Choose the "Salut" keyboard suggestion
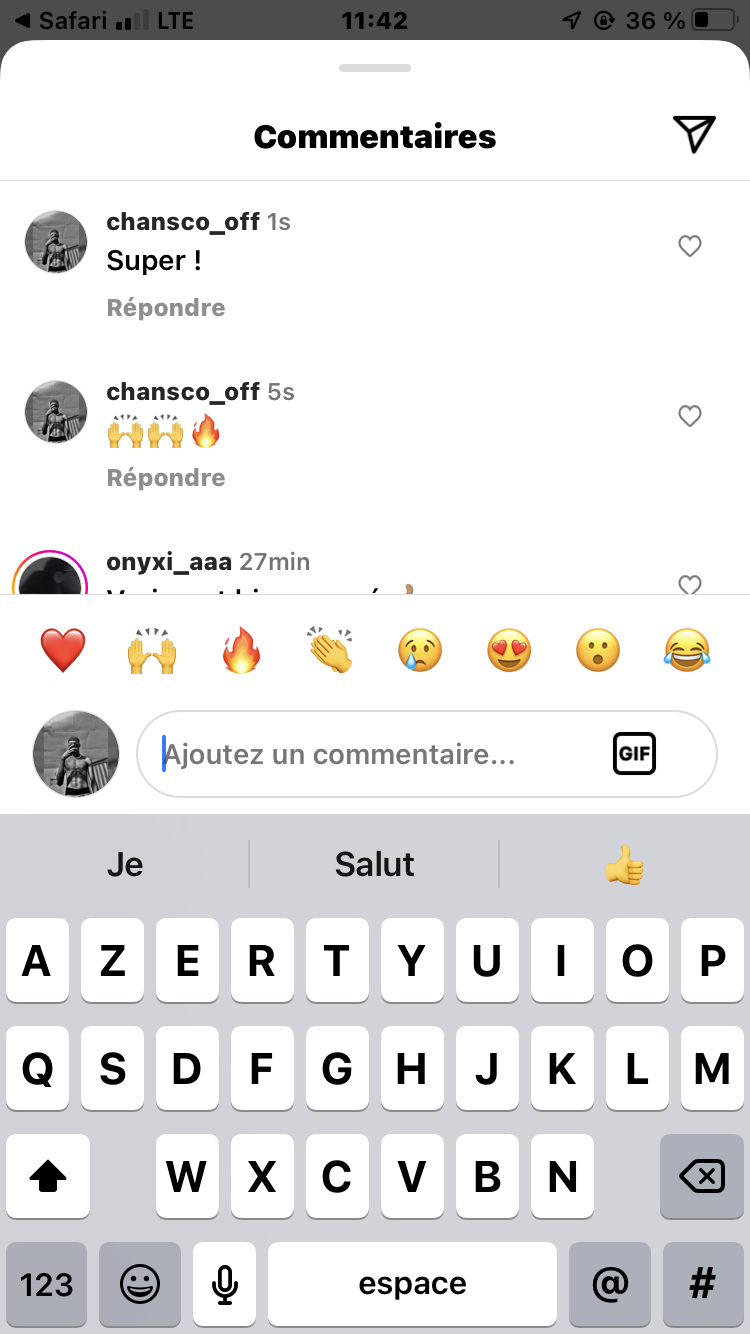The width and height of the screenshot is (750, 1334). point(374,864)
